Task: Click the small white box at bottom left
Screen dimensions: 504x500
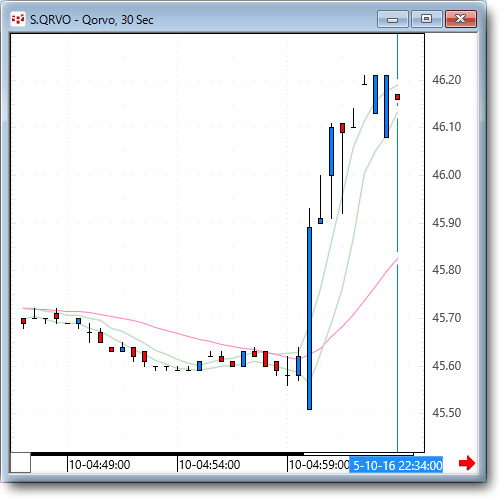Action: coord(21,462)
